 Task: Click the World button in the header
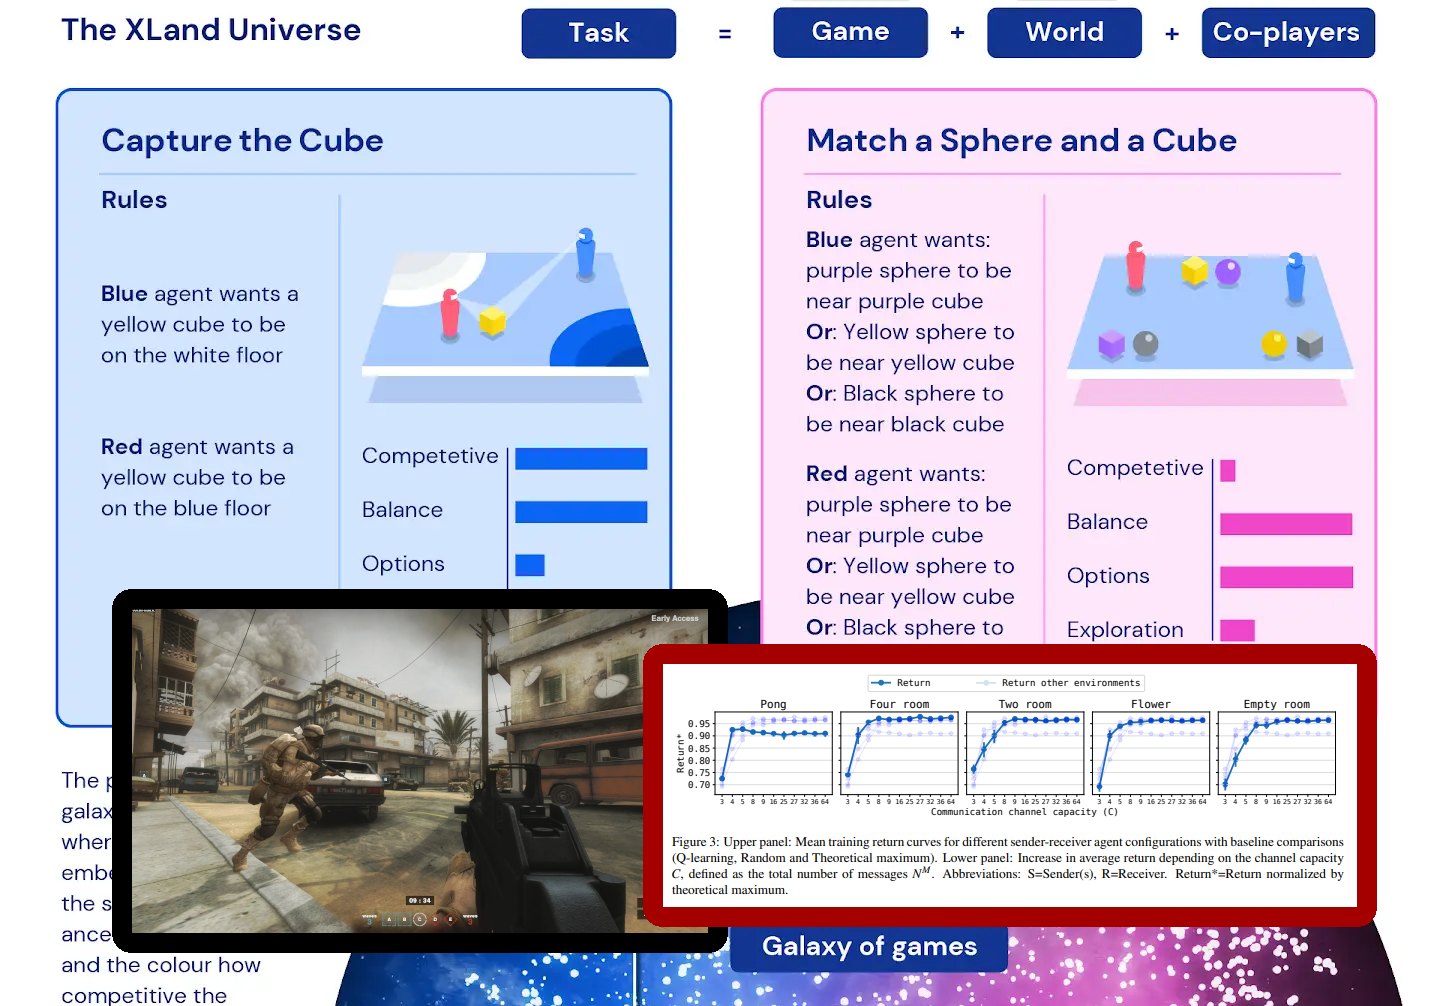coord(1064,32)
